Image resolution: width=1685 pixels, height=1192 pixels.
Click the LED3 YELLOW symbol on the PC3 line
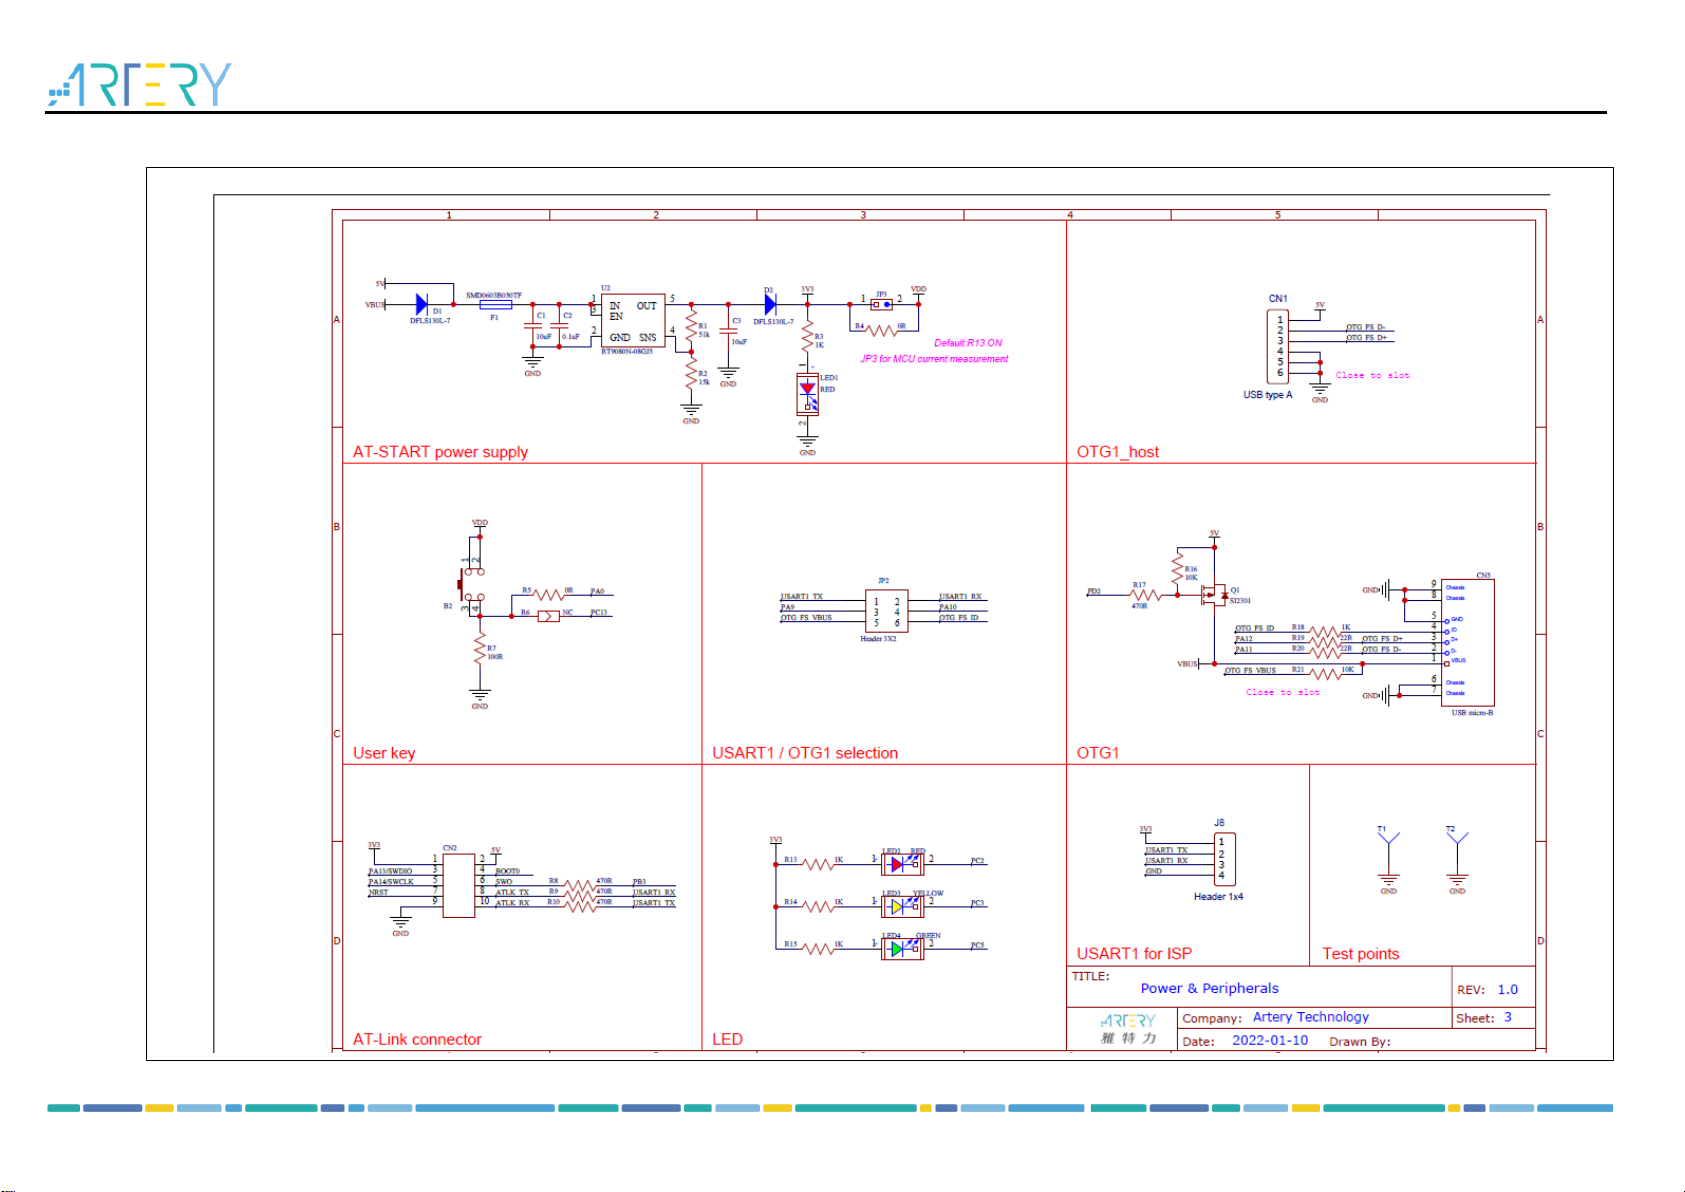click(903, 906)
